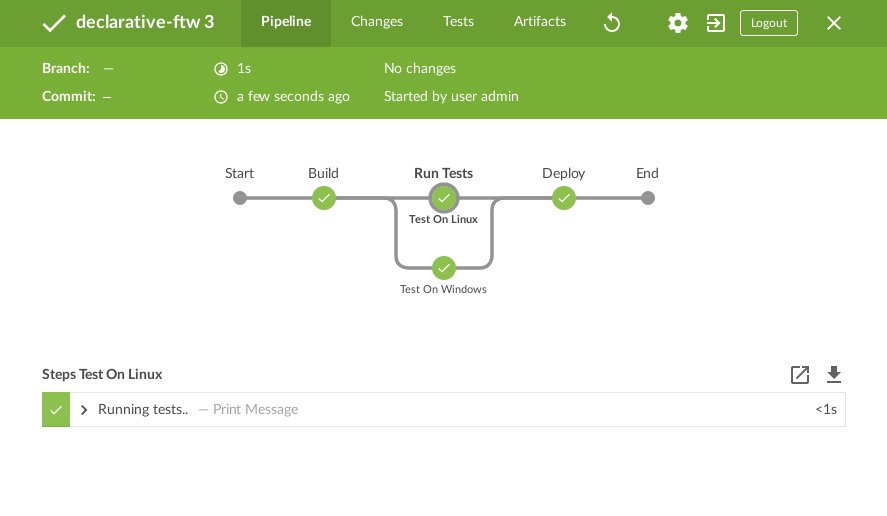Select the Deploy stage node
This screenshot has width=887, height=516.
point(564,198)
